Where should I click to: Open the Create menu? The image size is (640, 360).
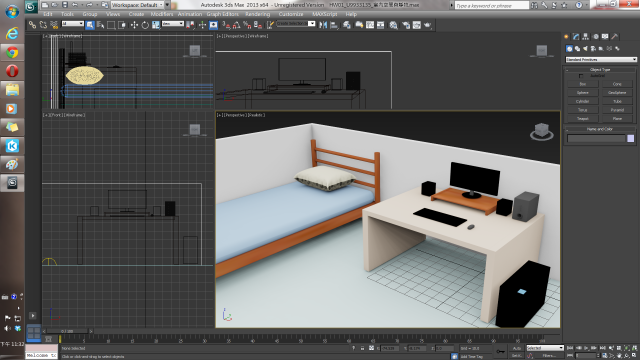click(136, 14)
